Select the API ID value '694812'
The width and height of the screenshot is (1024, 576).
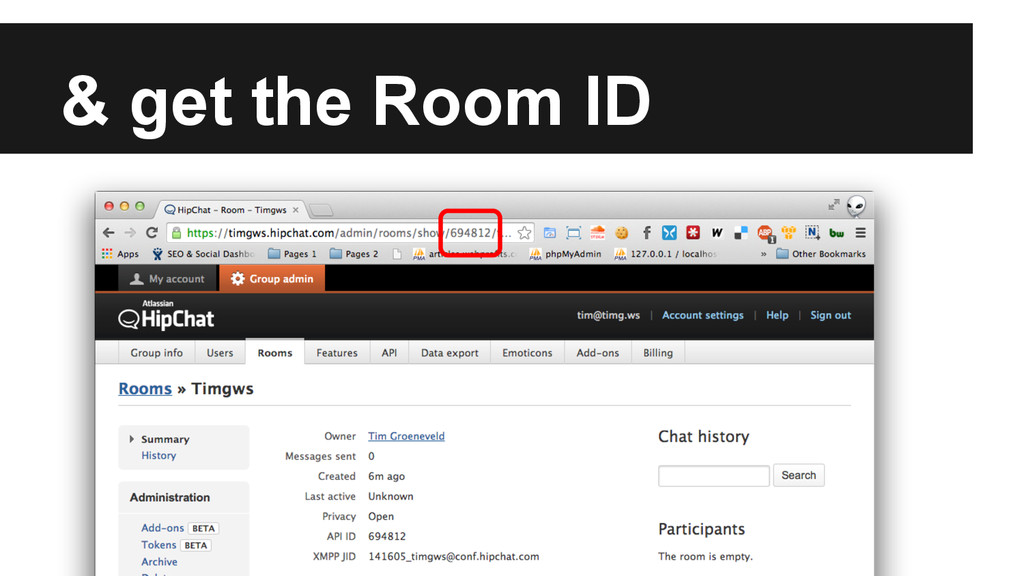click(x=387, y=537)
